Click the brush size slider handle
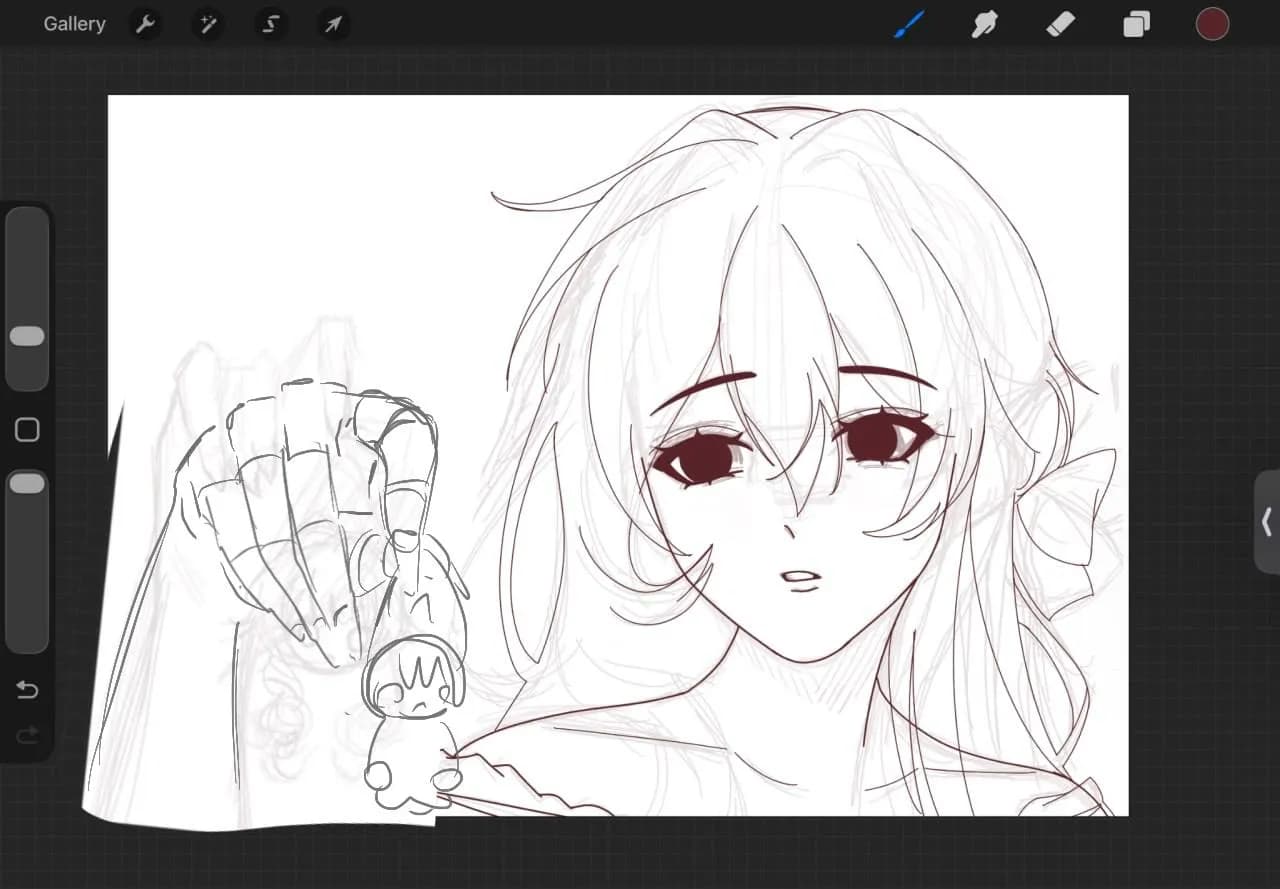 coord(27,336)
